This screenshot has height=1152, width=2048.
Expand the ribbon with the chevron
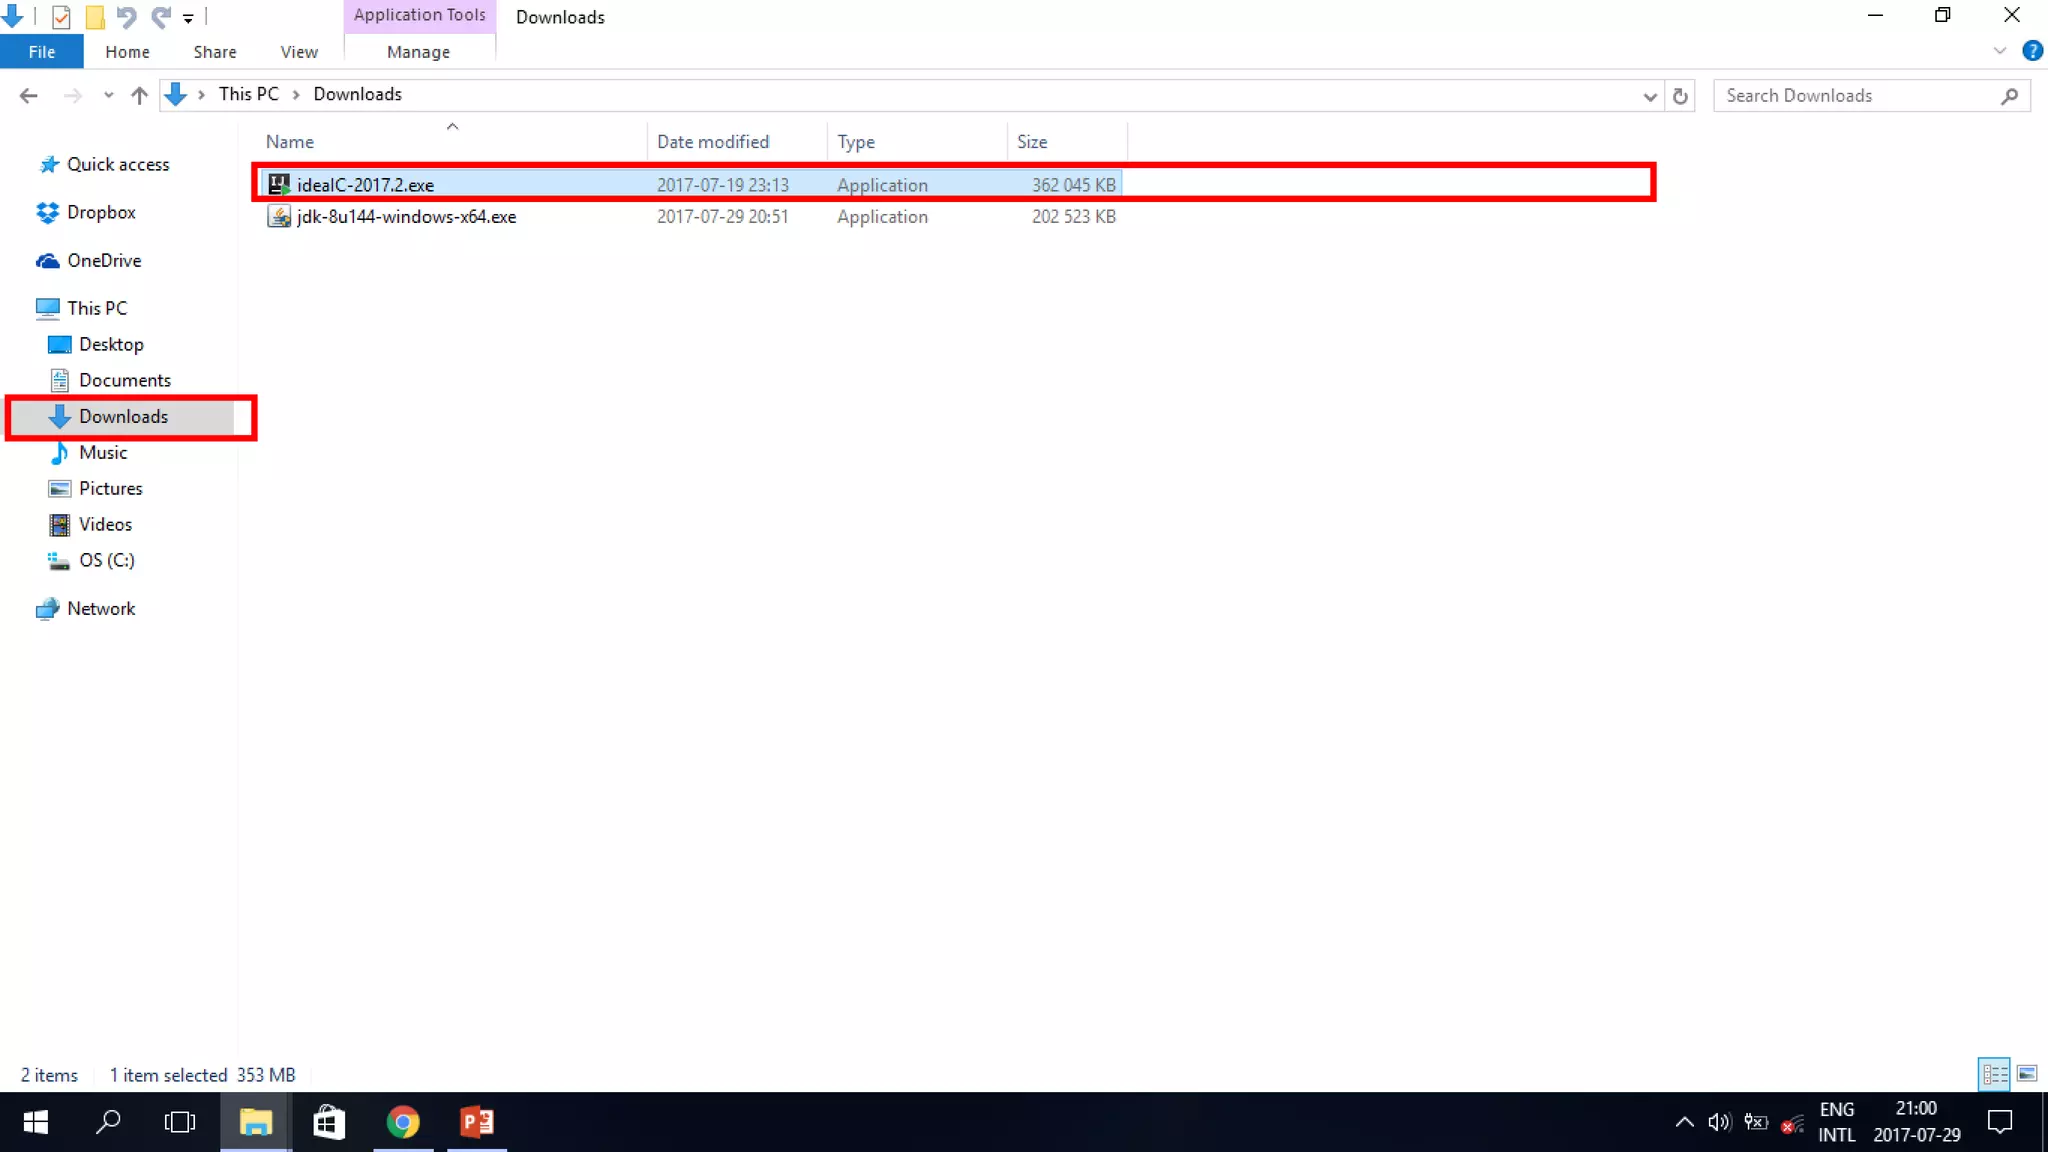tap(1999, 51)
